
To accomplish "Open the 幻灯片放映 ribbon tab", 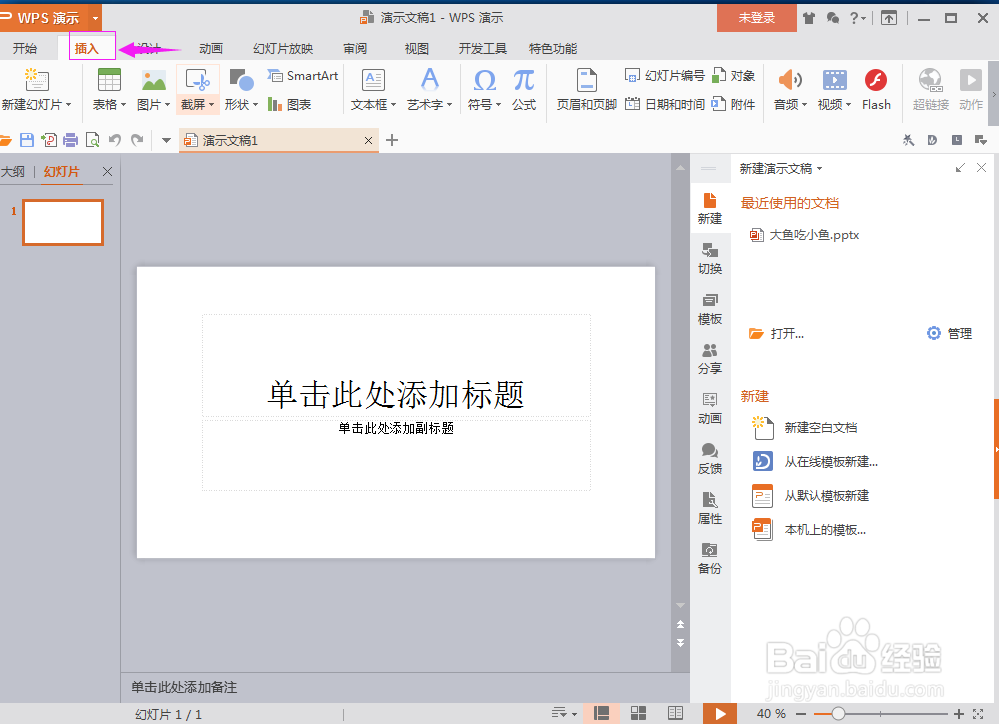I will pos(283,48).
